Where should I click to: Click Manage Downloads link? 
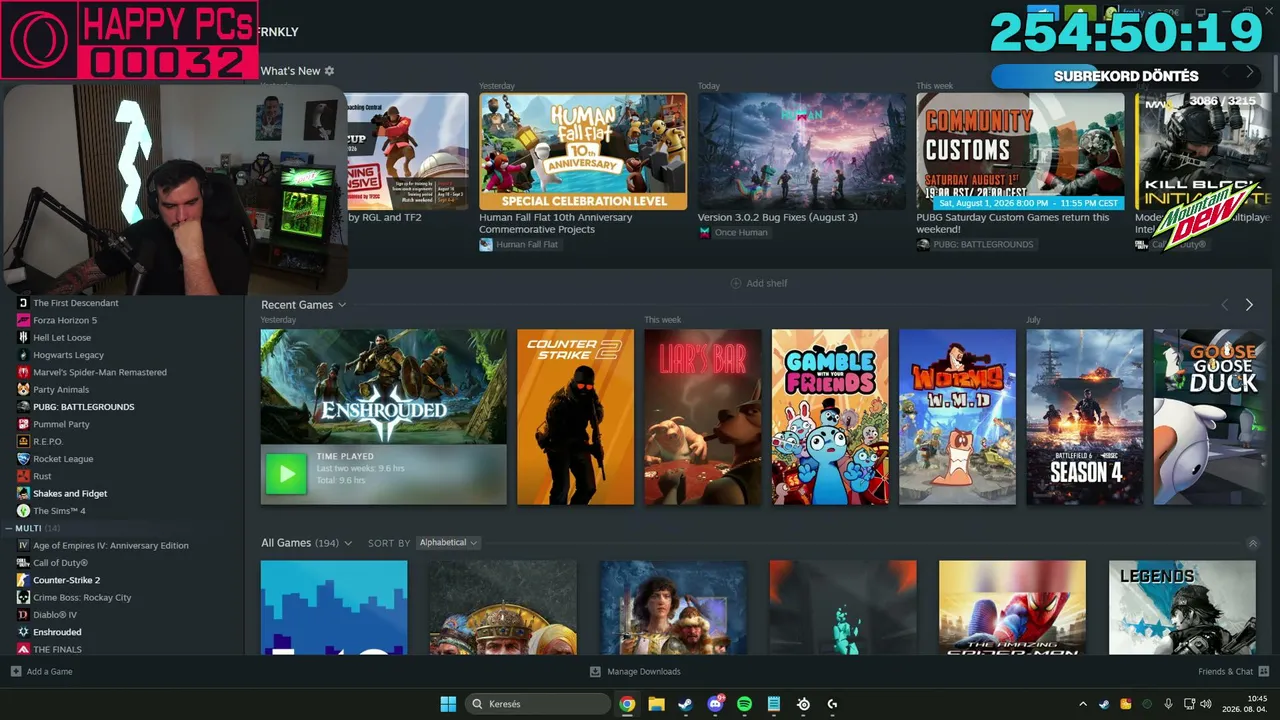(x=644, y=671)
